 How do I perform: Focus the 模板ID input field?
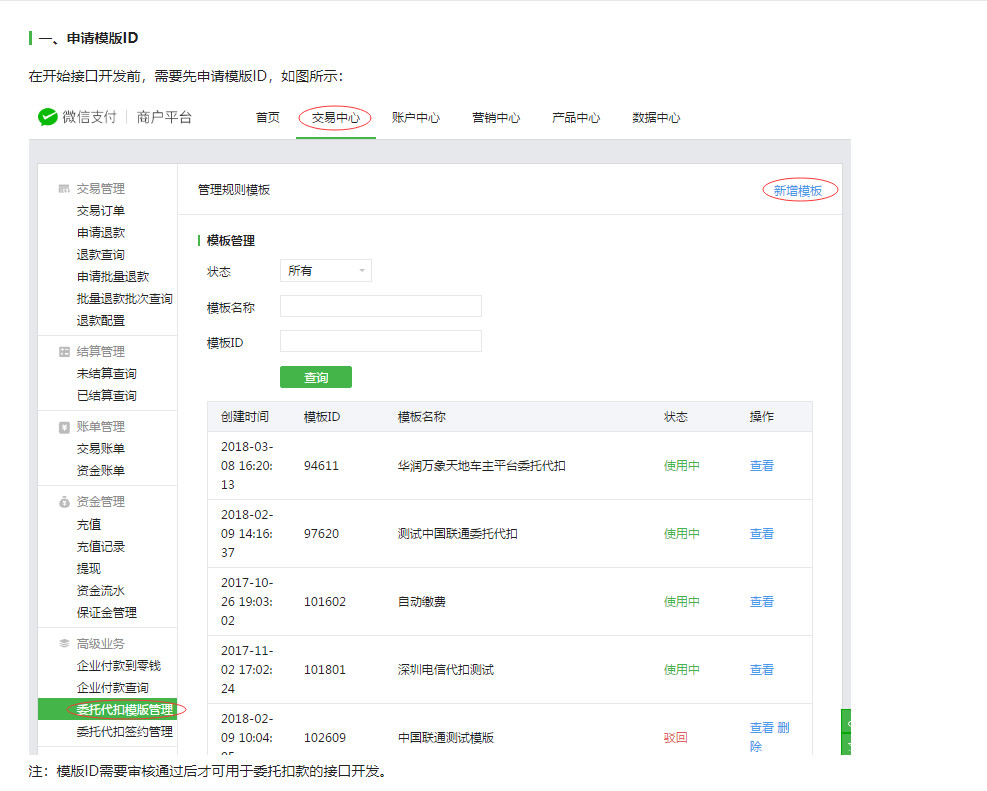[381, 341]
